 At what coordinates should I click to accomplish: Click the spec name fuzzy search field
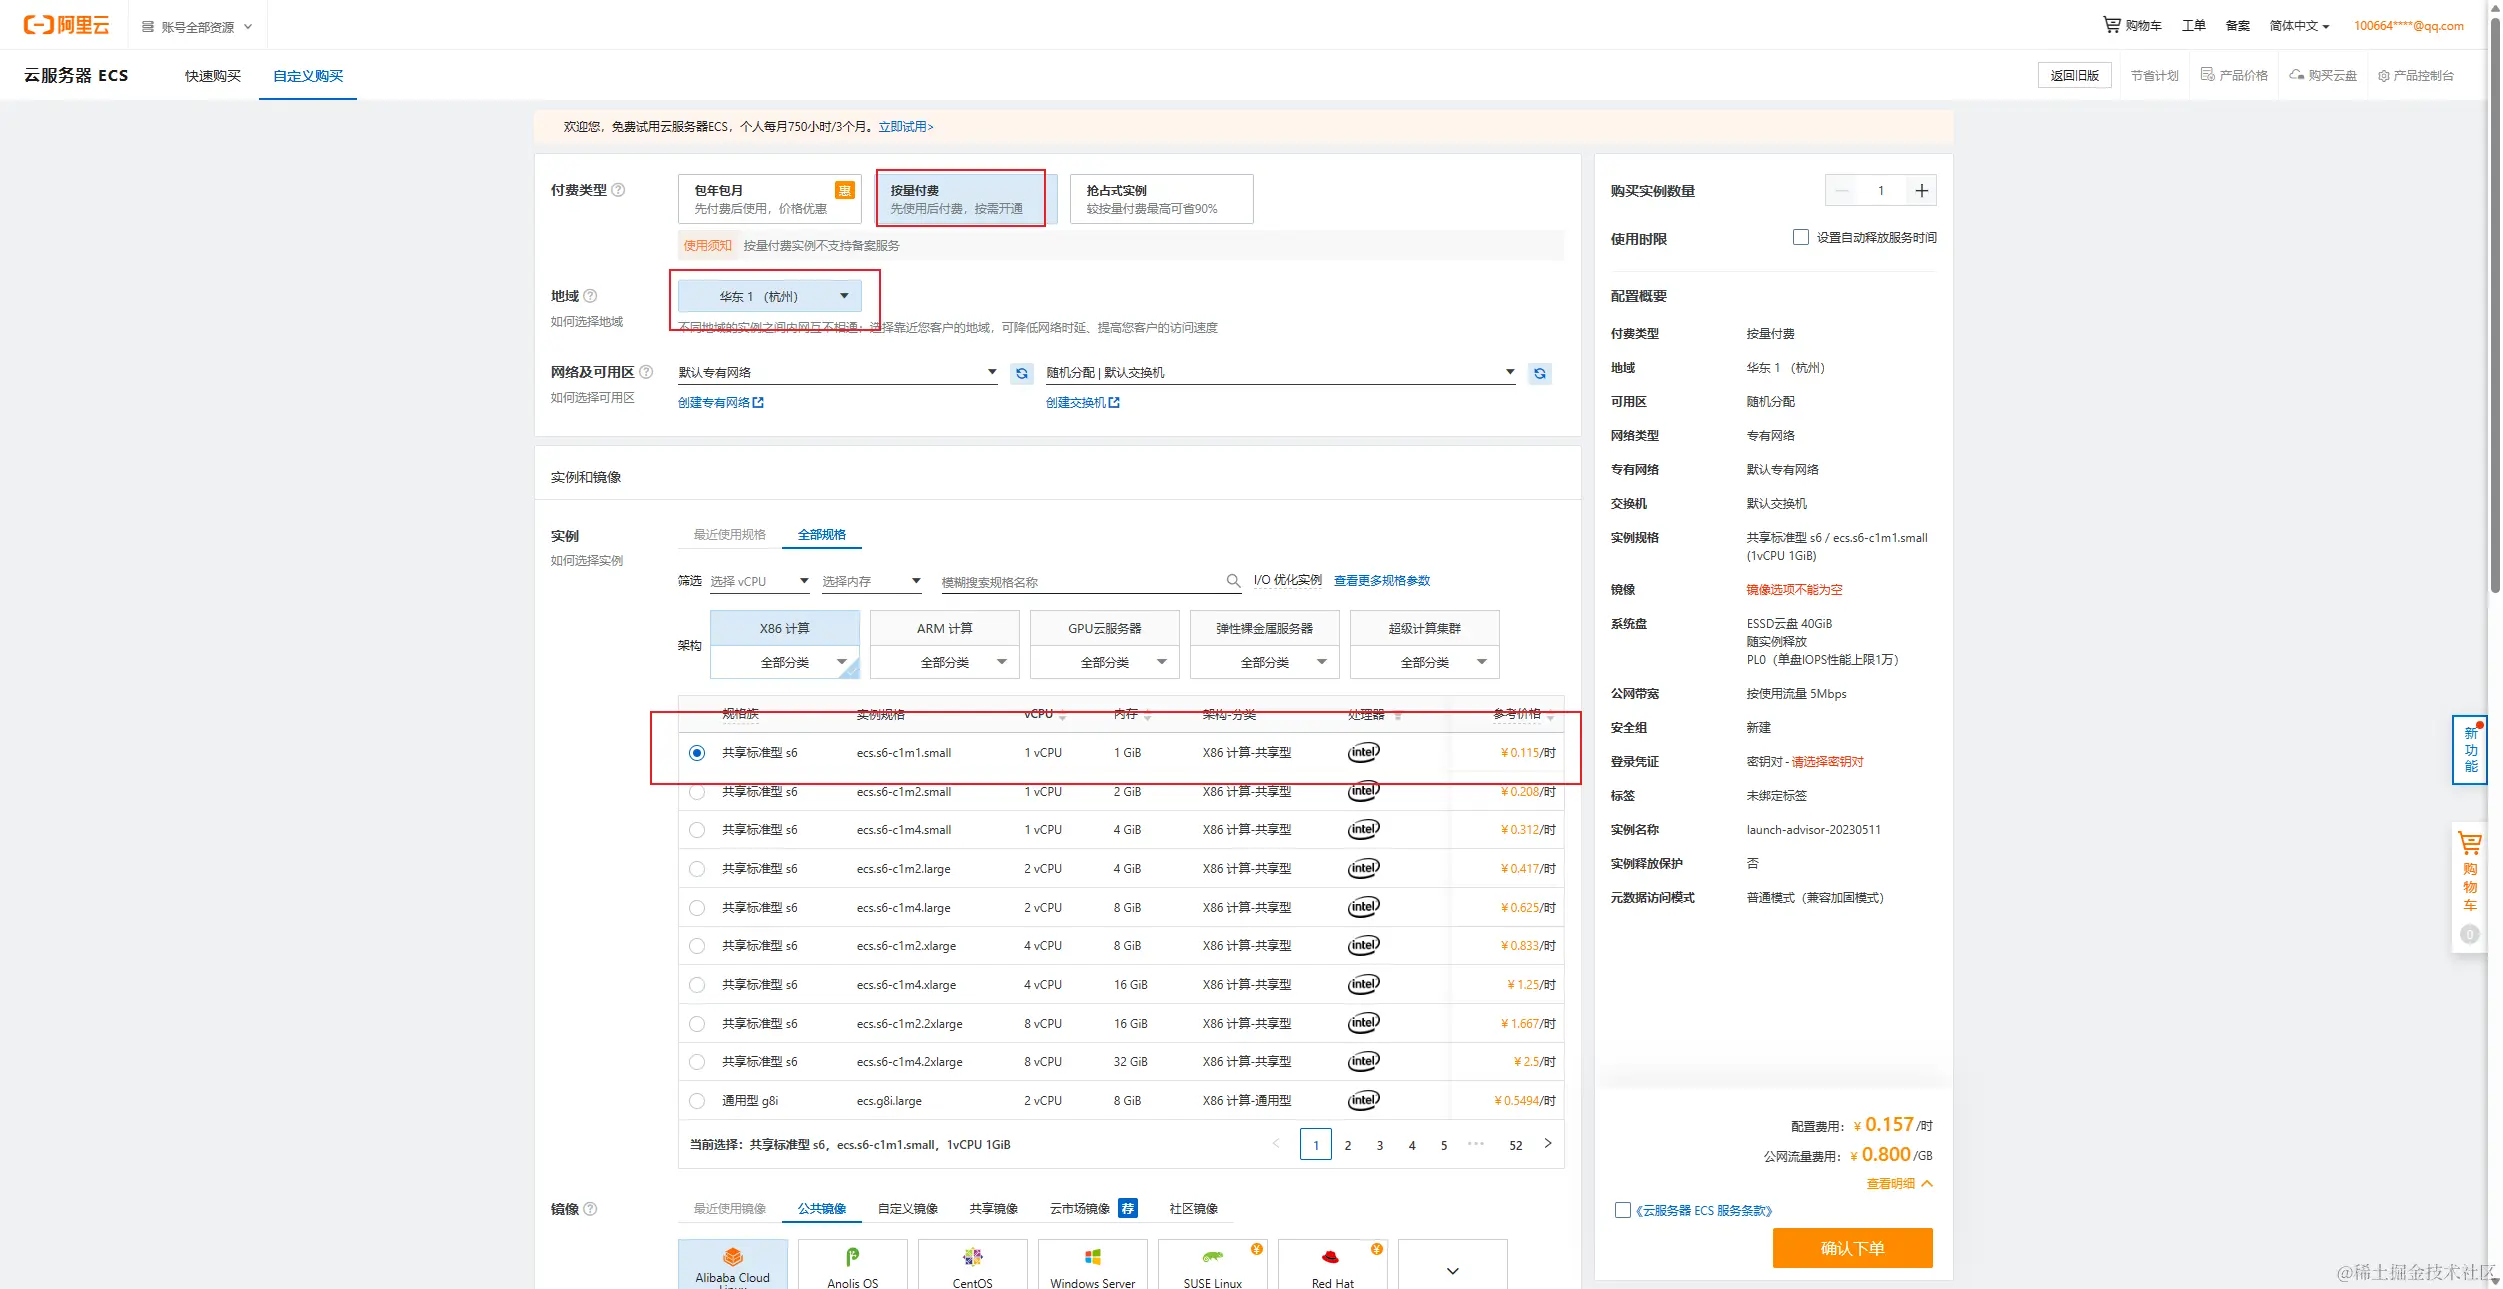click(x=1080, y=582)
